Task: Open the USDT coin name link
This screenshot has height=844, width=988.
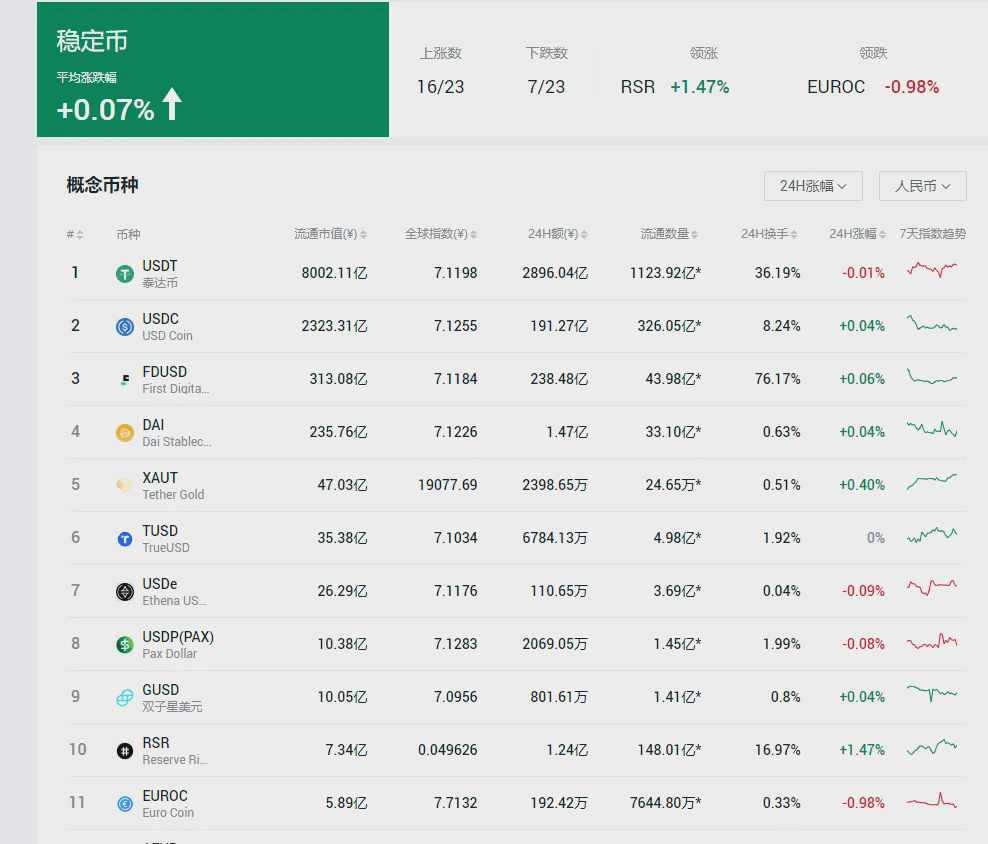Action: pos(160,265)
